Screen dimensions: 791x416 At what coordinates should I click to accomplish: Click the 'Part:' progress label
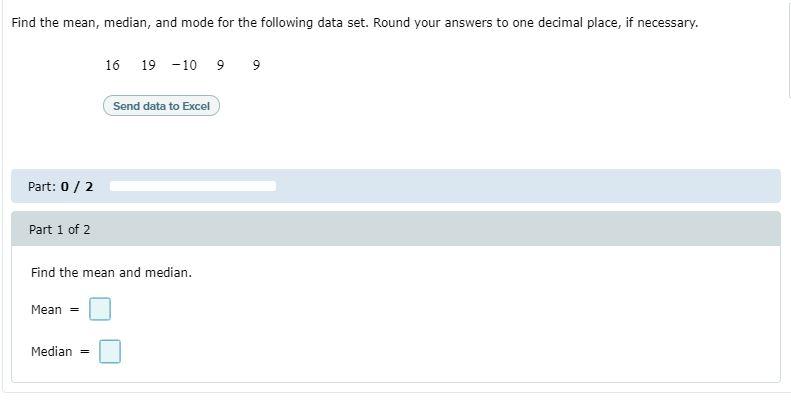(x=42, y=187)
